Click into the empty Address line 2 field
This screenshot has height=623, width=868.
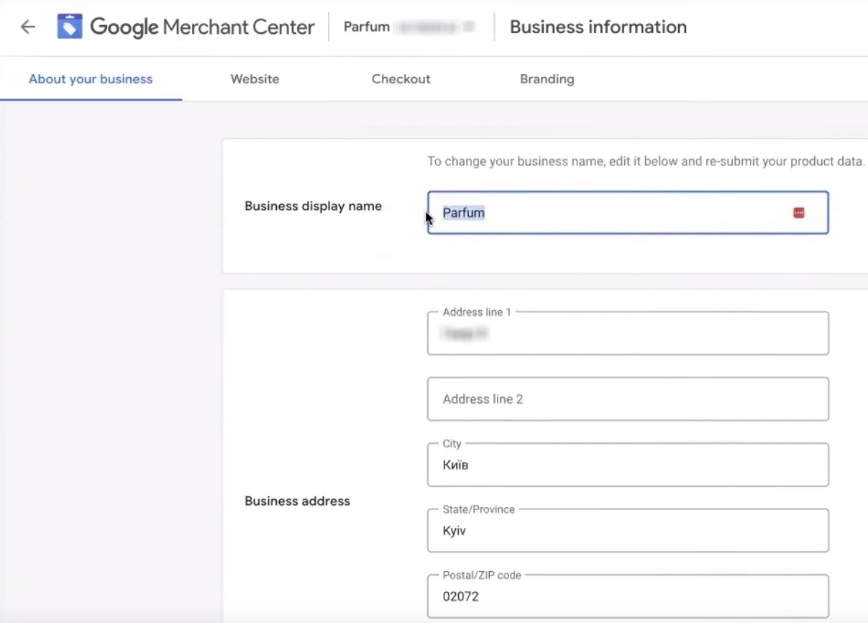[627, 399]
